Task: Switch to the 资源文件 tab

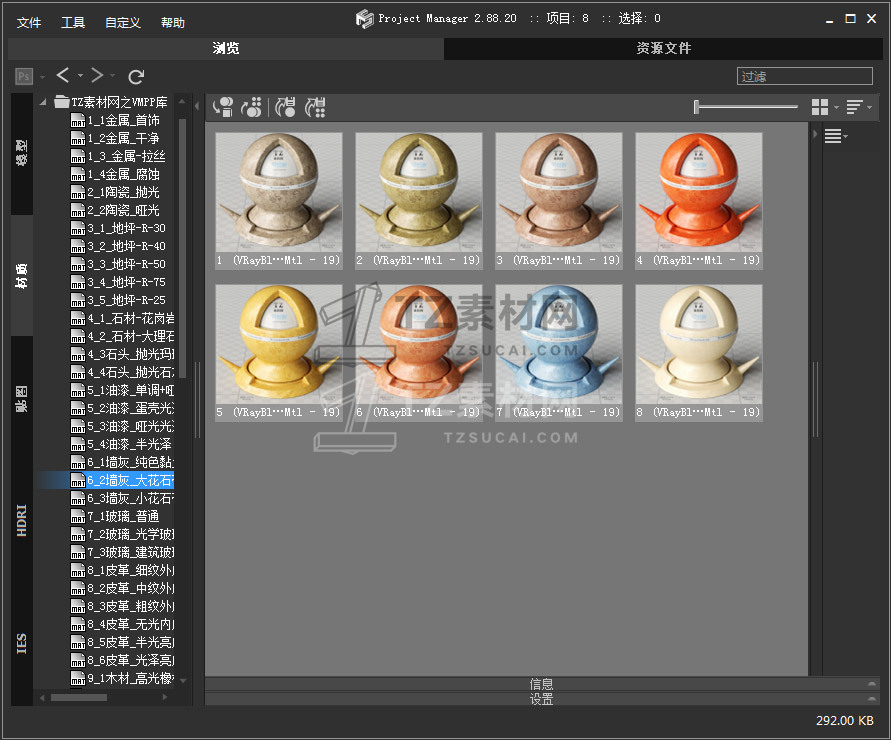Action: tap(663, 48)
